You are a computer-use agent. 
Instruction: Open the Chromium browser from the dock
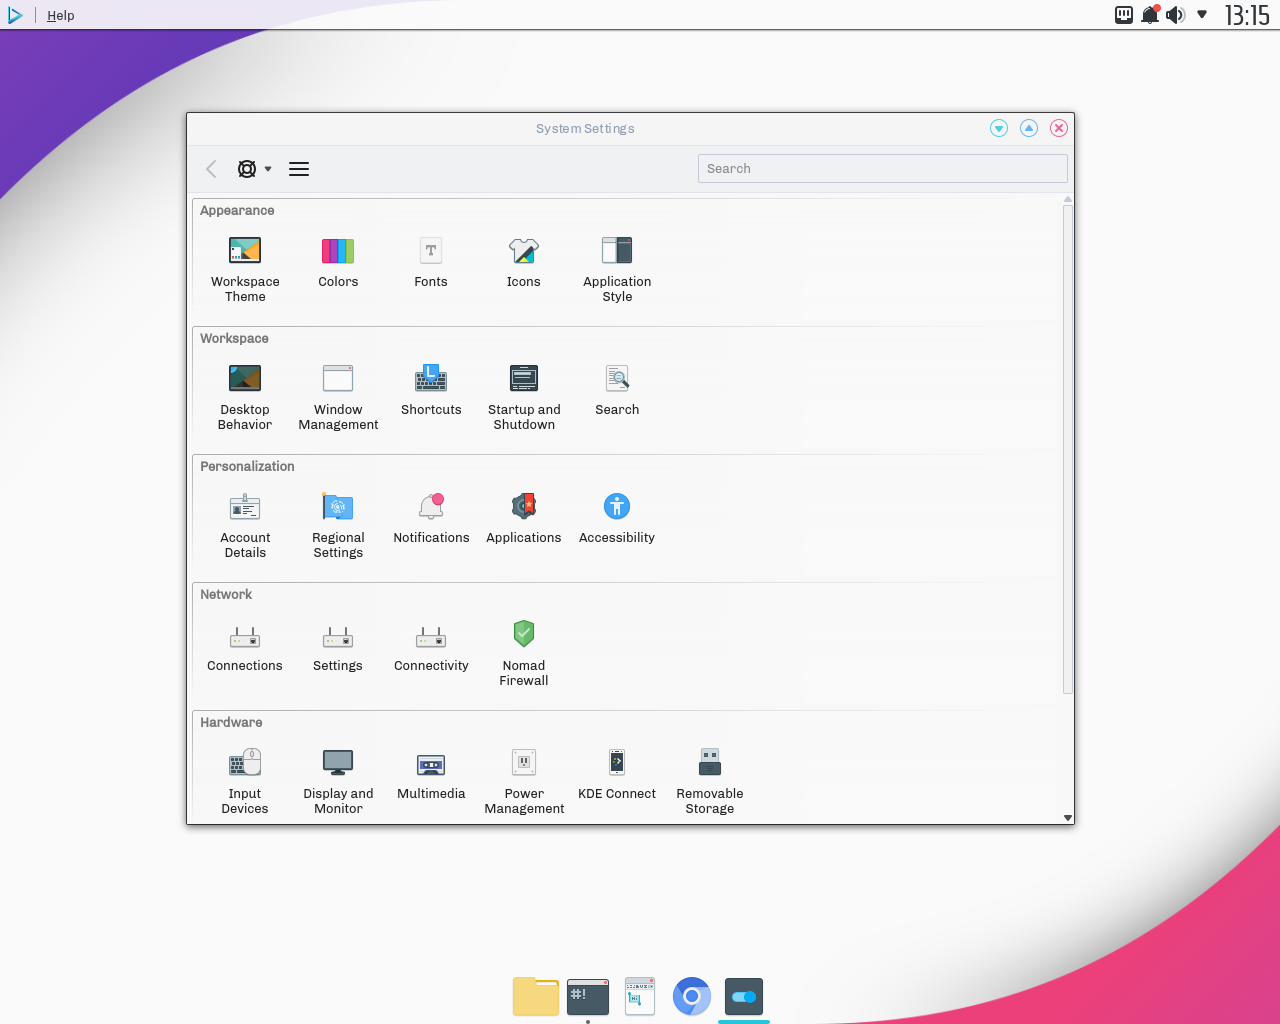coord(692,996)
